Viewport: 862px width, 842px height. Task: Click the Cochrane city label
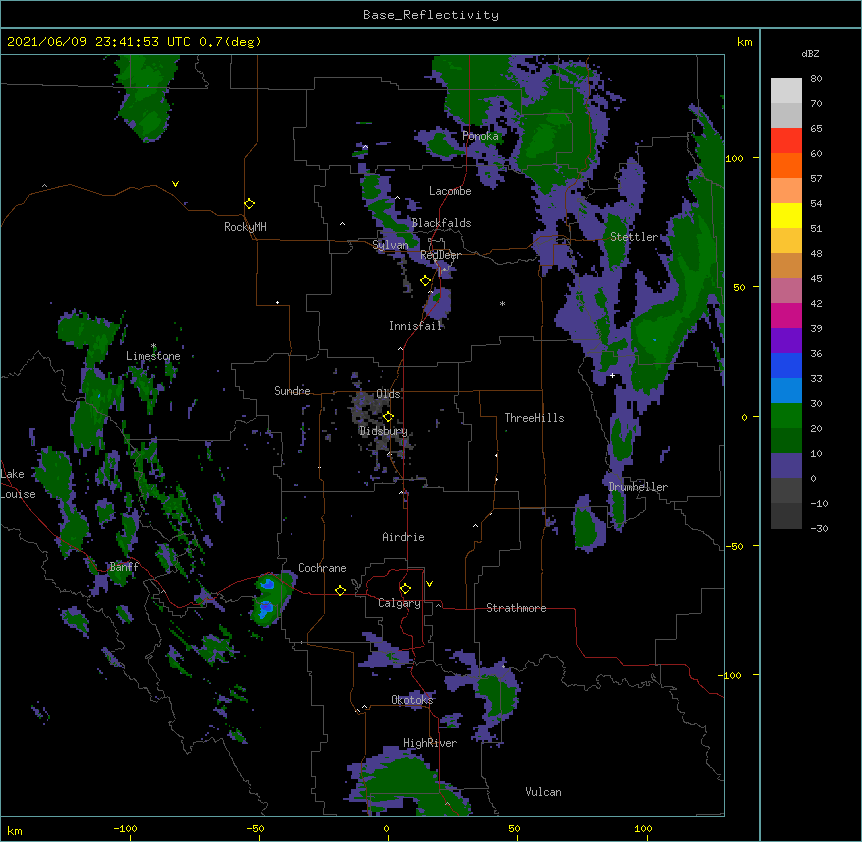pyautogui.click(x=322, y=568)
